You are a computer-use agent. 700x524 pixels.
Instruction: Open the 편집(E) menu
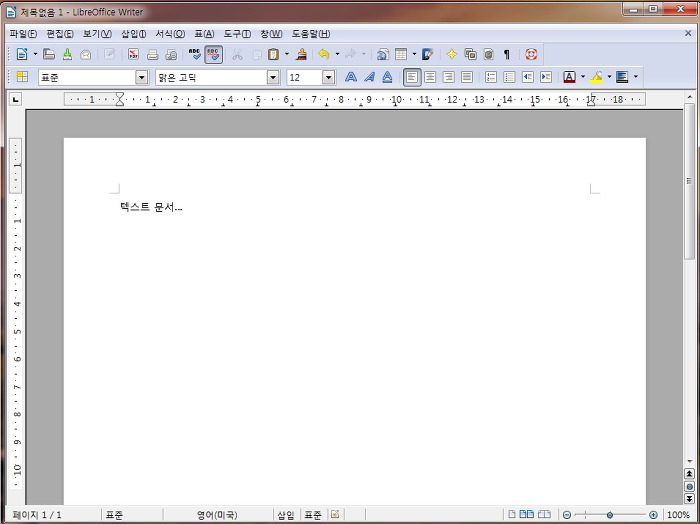coord(60,34)
